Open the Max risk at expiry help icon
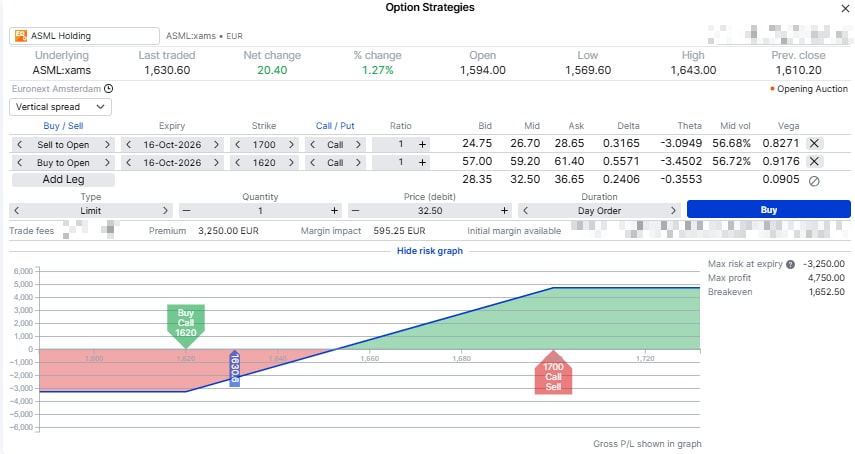855x454 pixels. click(790, 264)
